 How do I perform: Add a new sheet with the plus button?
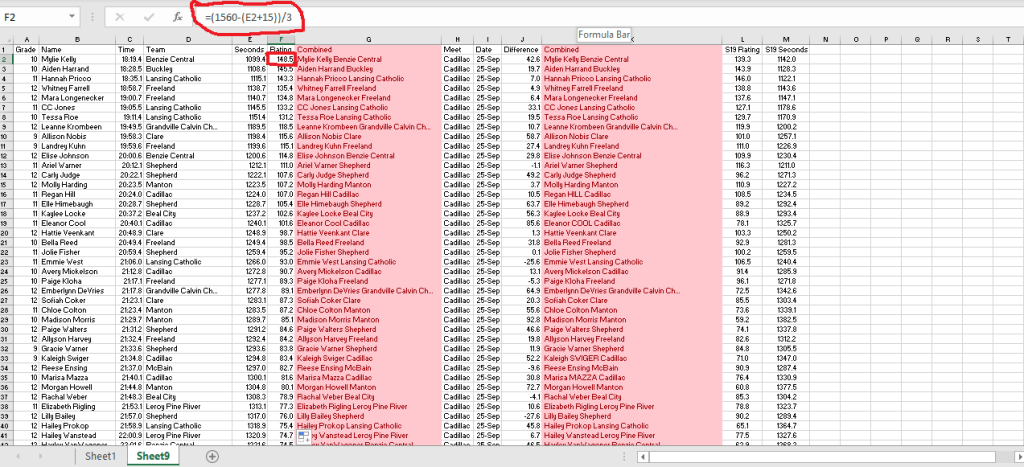[212, 456]
